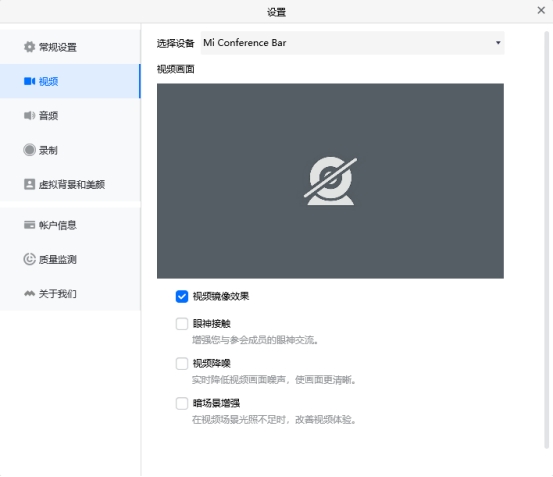Click the gauge icon beside 质量监测
Viewport: 553px width, 477px height.
tap(29, 259)
